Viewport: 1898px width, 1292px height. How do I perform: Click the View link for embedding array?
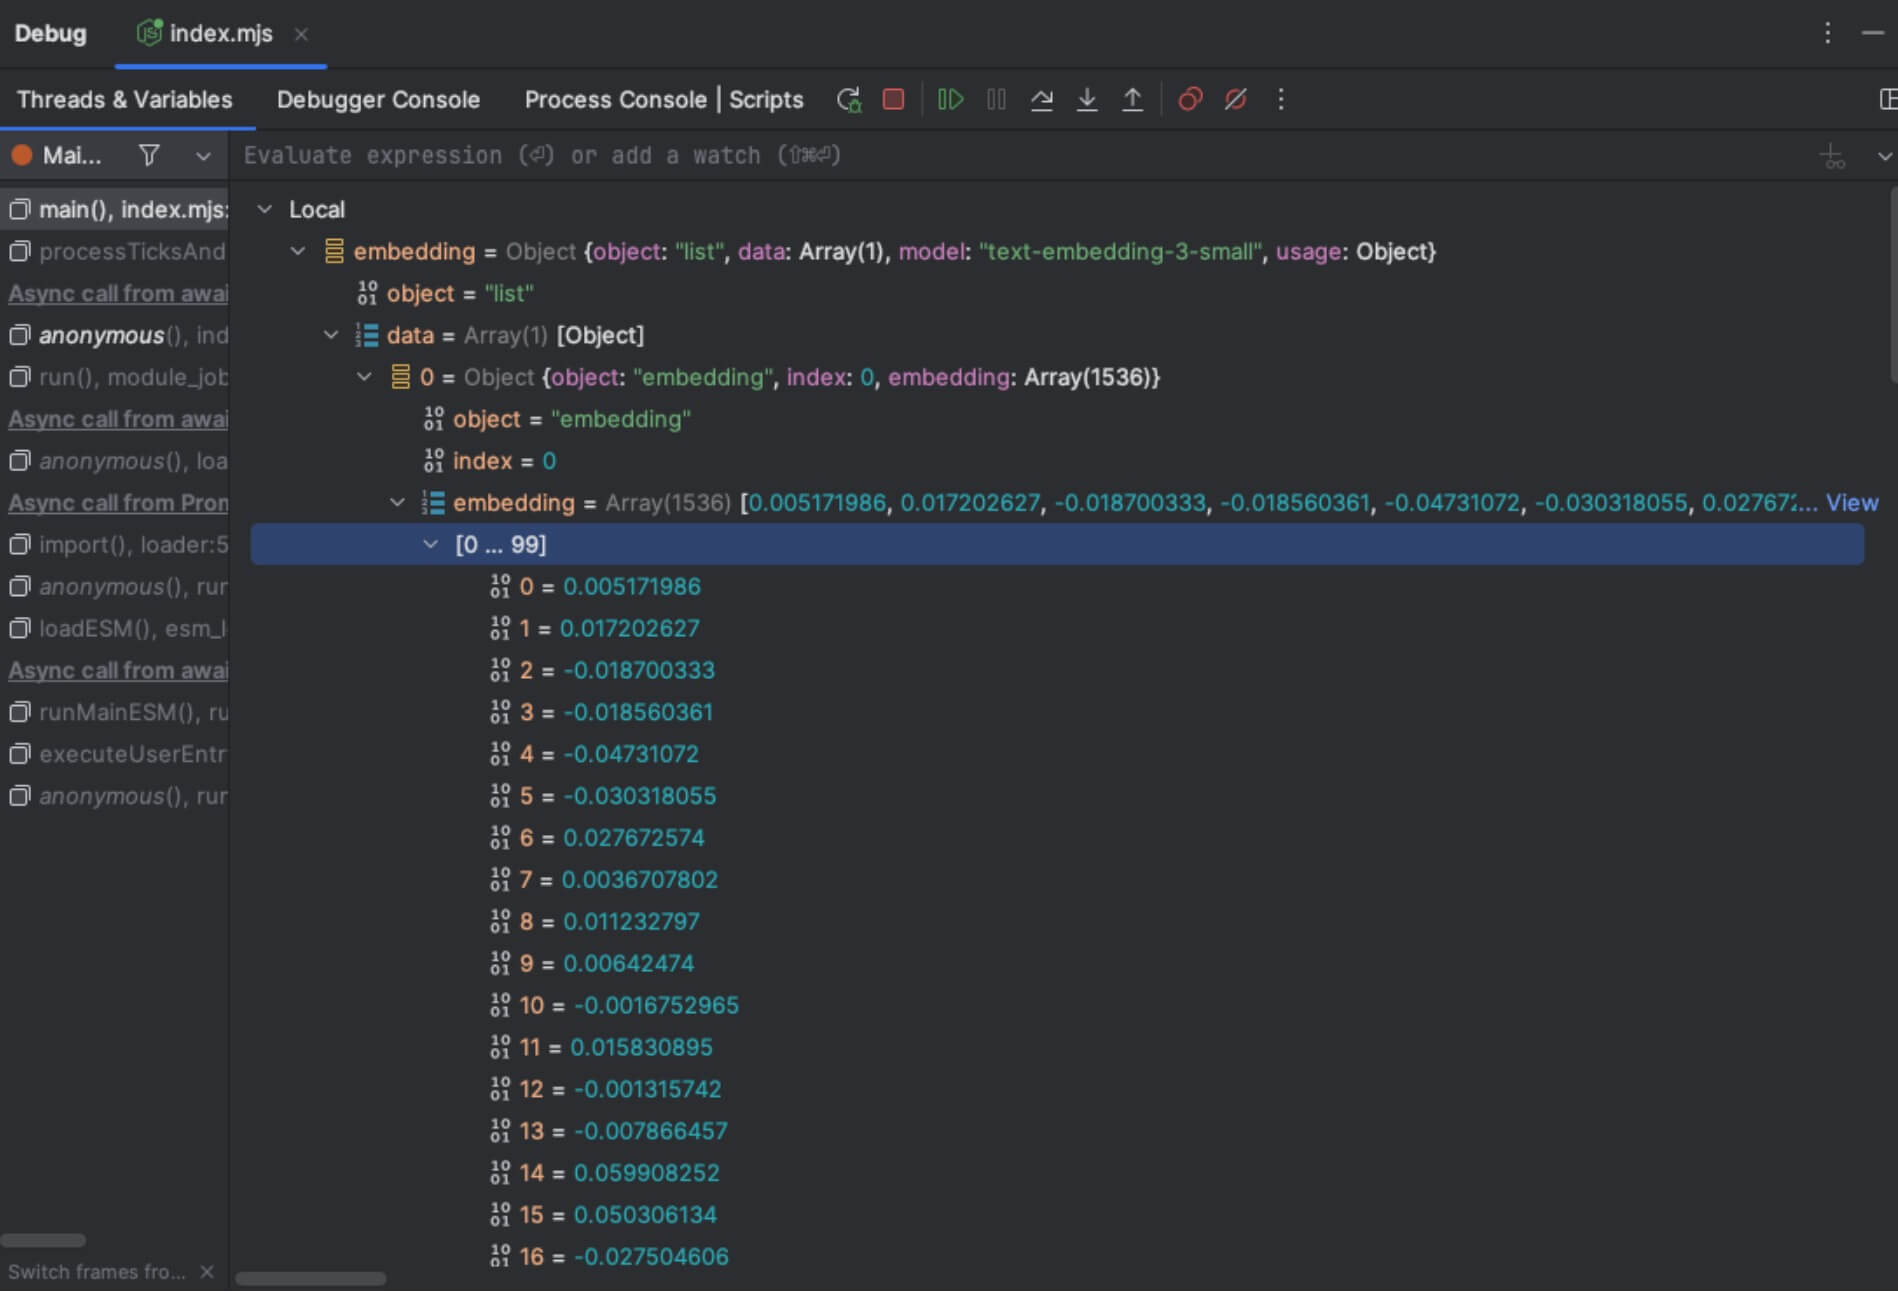click(1852, 502)
